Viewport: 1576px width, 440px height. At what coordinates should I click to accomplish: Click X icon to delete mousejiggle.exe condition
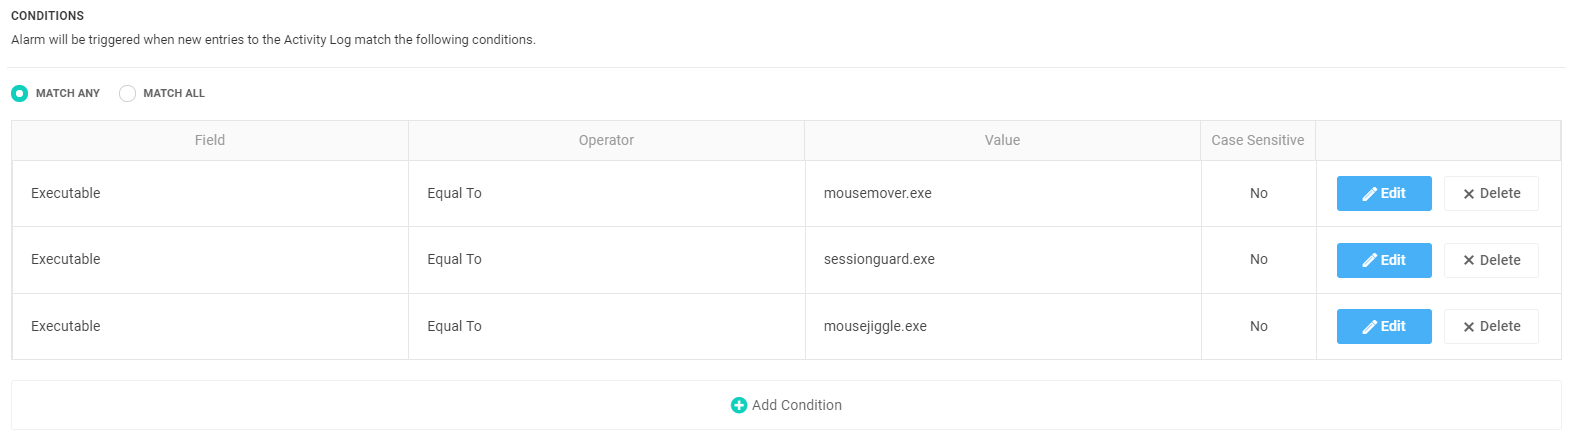pyautogui.click(x=1469, y=327)
